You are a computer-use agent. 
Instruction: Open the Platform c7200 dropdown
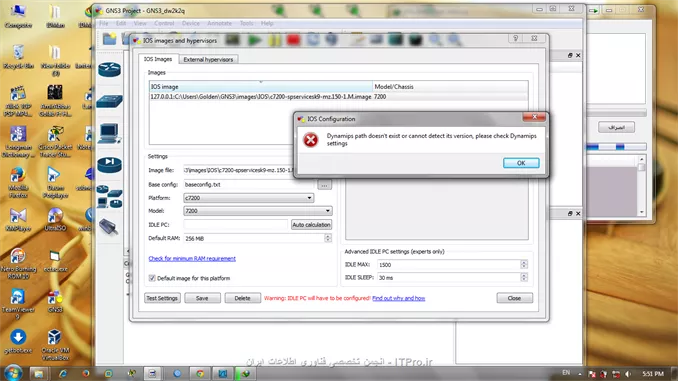click(x=249, y=198)
